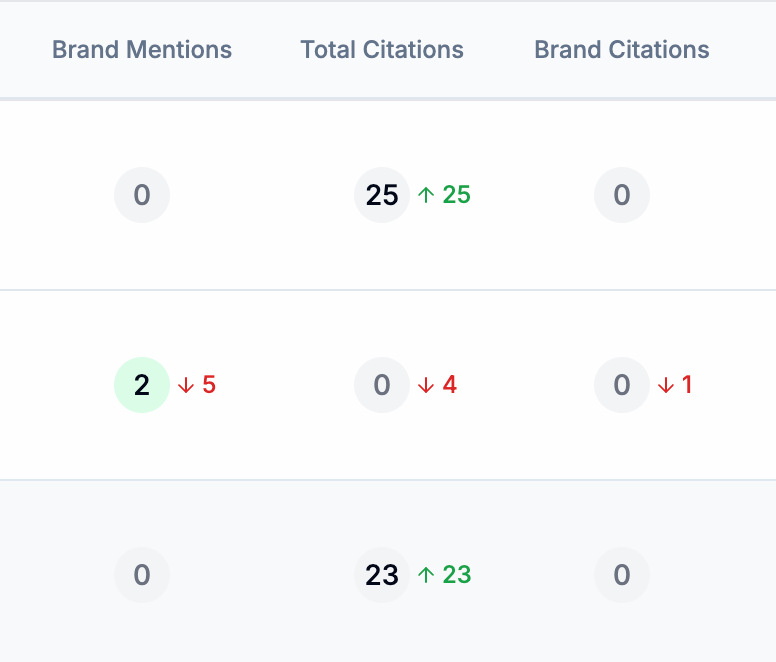Click the green 23 increase number
The height and width of the screenshot is (662, 776).
[x=456, y=575]
